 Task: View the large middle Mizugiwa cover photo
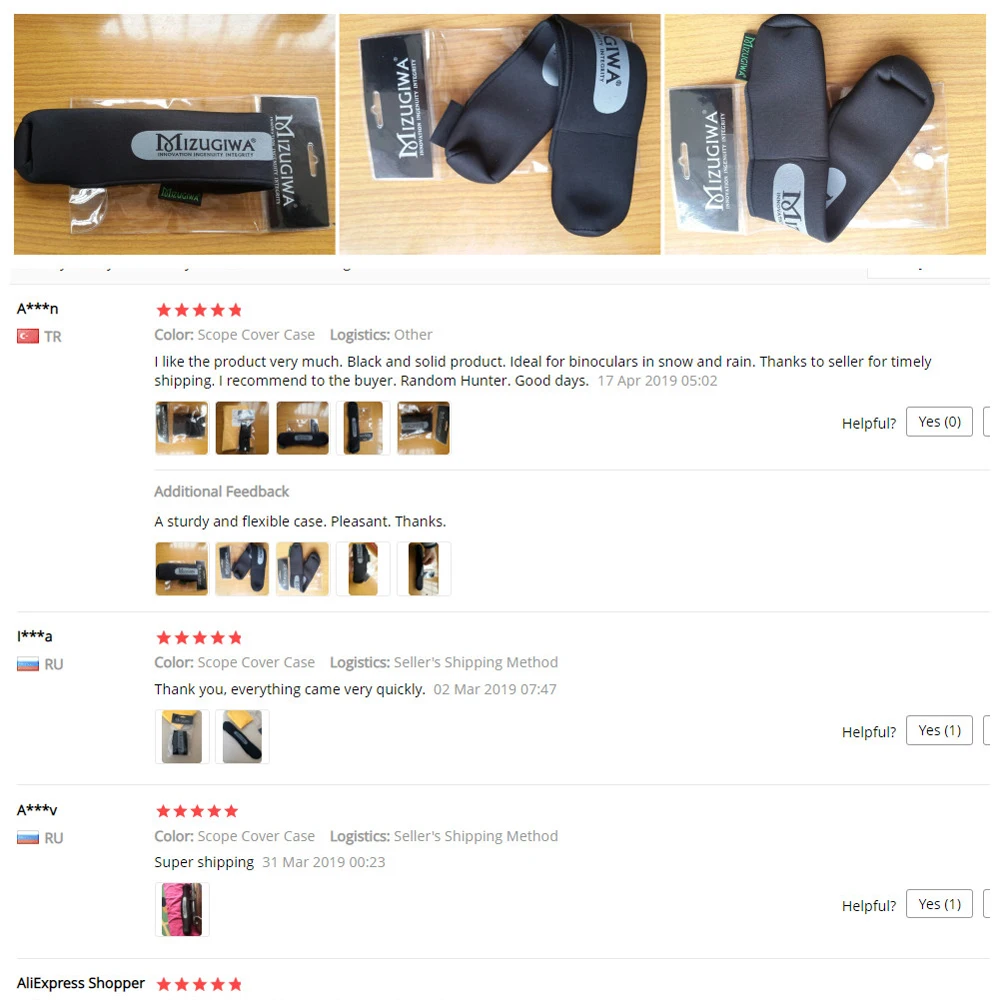[x=500, y=135]
